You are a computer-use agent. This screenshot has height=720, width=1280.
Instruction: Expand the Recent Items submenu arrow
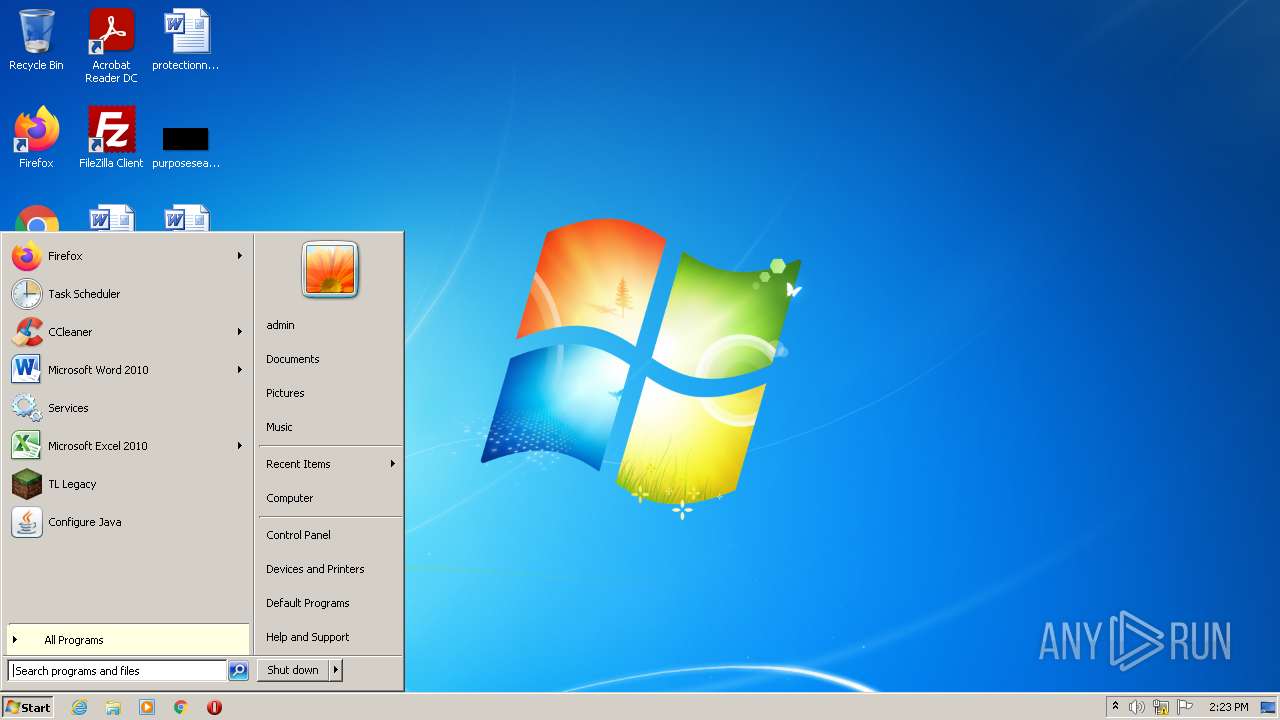click(393, 464)
